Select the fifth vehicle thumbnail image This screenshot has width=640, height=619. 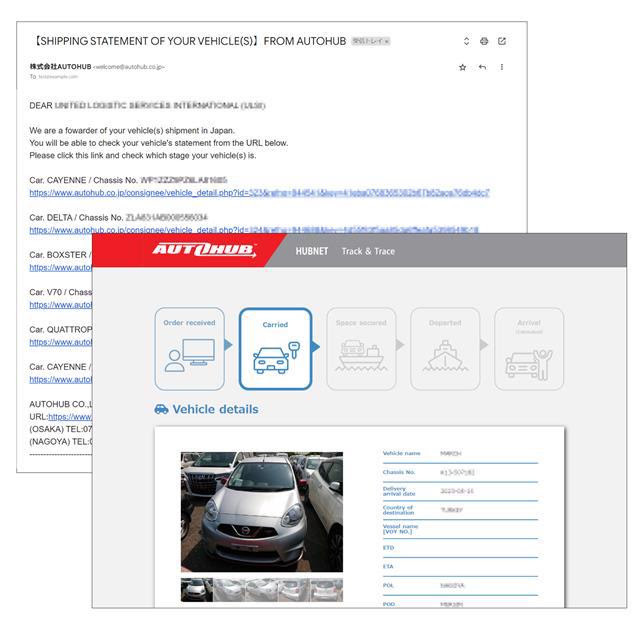click(327, 590)
